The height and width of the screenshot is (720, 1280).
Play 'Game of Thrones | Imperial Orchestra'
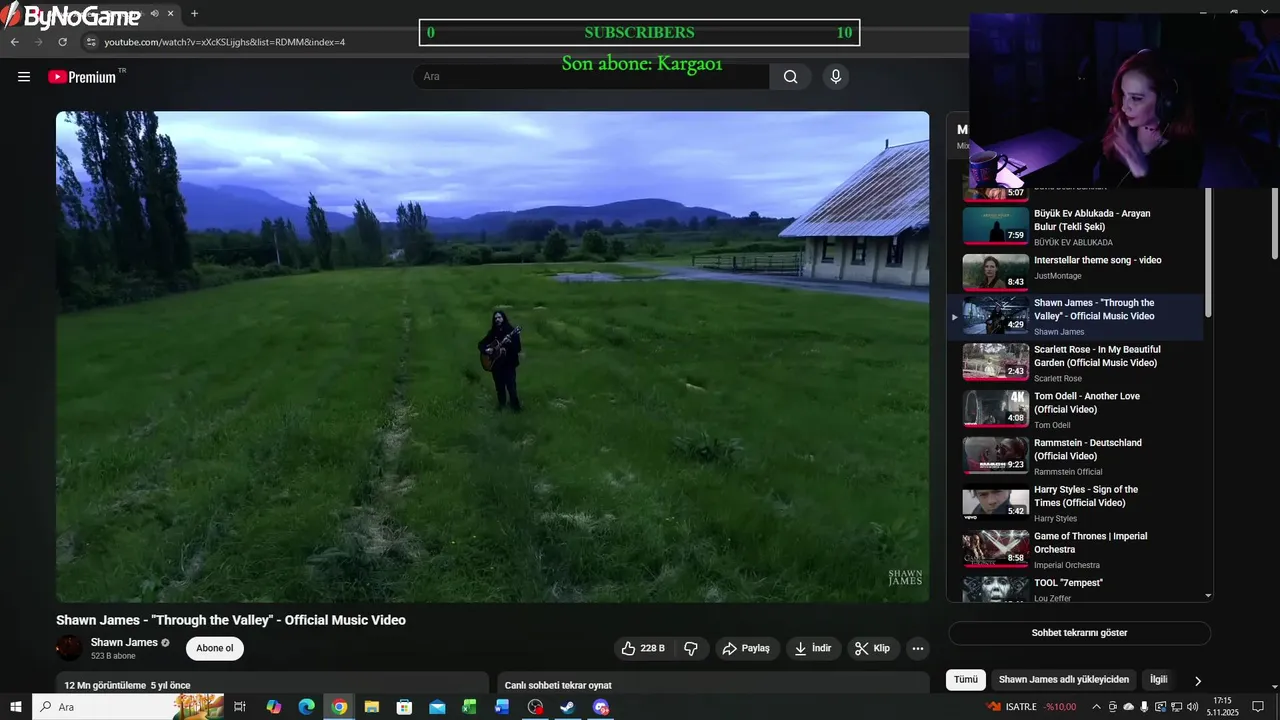[1075, 551]
